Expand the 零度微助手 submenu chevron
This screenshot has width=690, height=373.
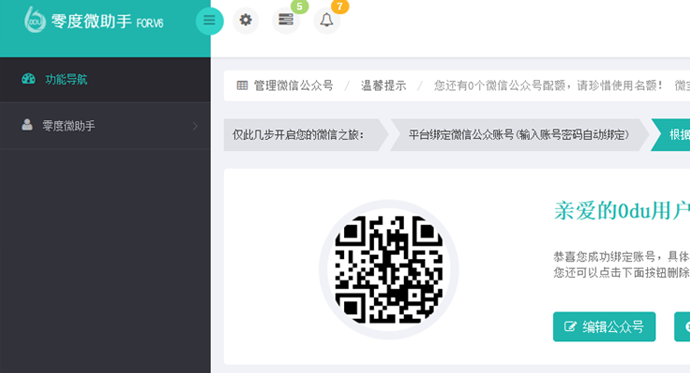pos(195,126)
